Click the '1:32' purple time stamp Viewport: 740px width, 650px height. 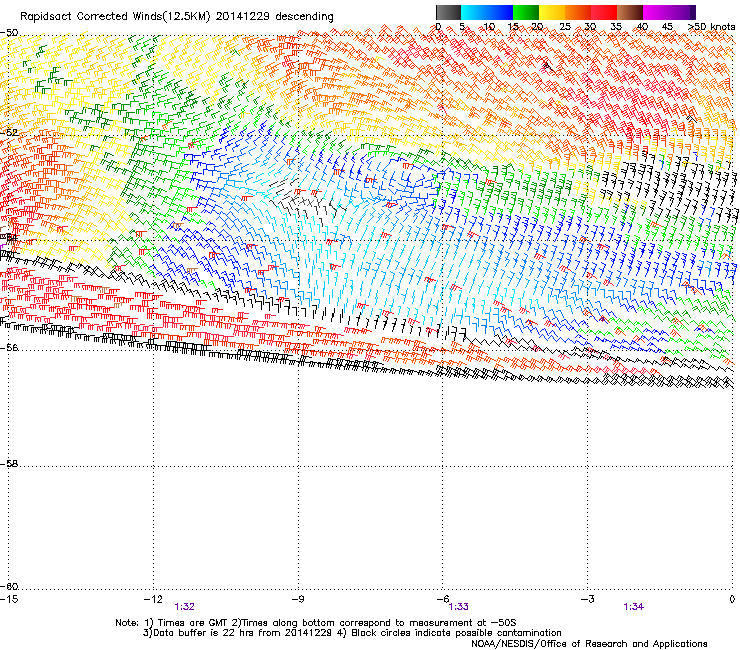click(184, 607)
